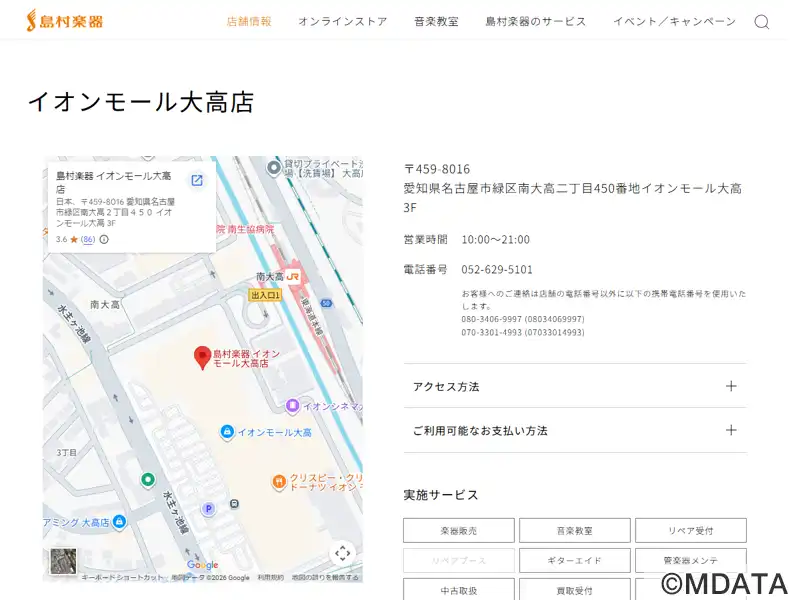Click the 南生協病院 label on map
800x600 pixels.
pos(251,230)
